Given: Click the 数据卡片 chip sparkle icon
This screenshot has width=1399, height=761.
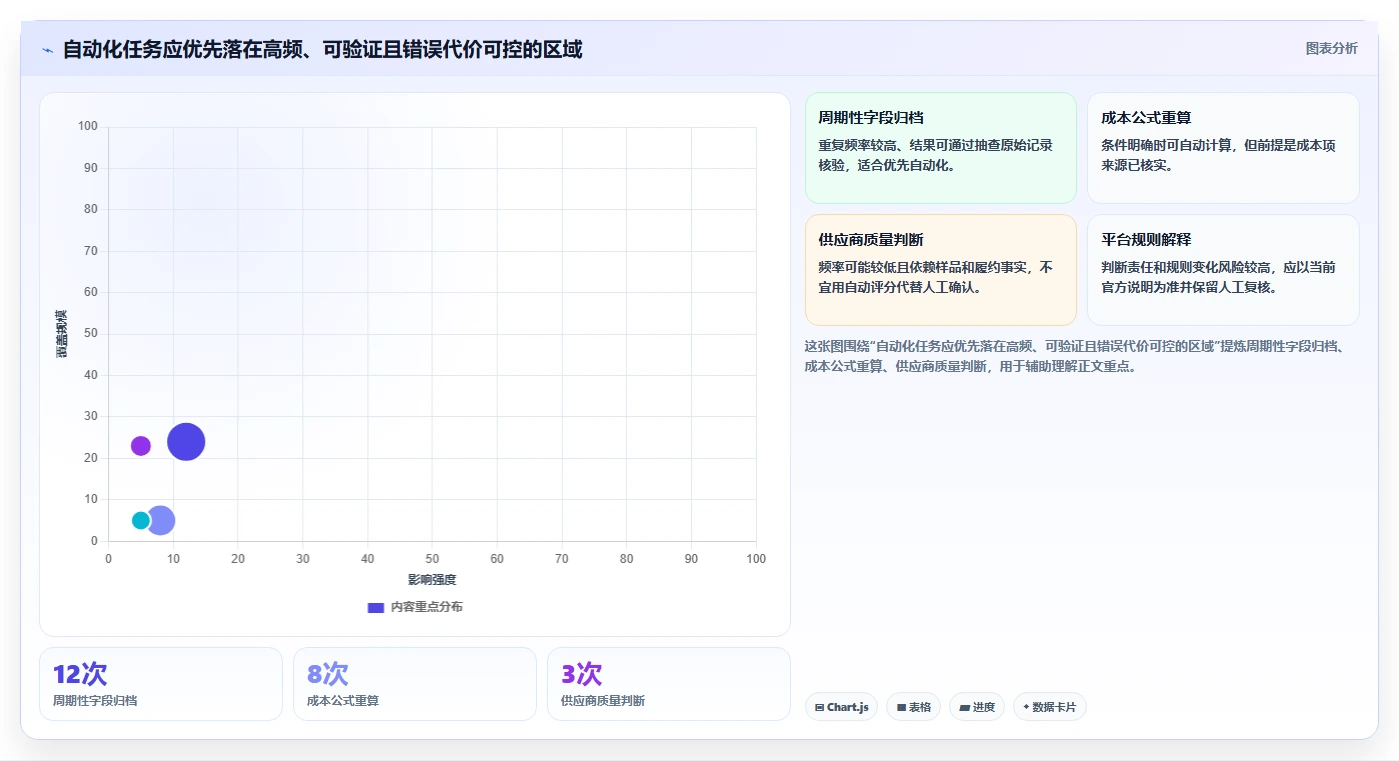Looking at the screenshot, I should pyautogui.click(x=1026, y=707).
